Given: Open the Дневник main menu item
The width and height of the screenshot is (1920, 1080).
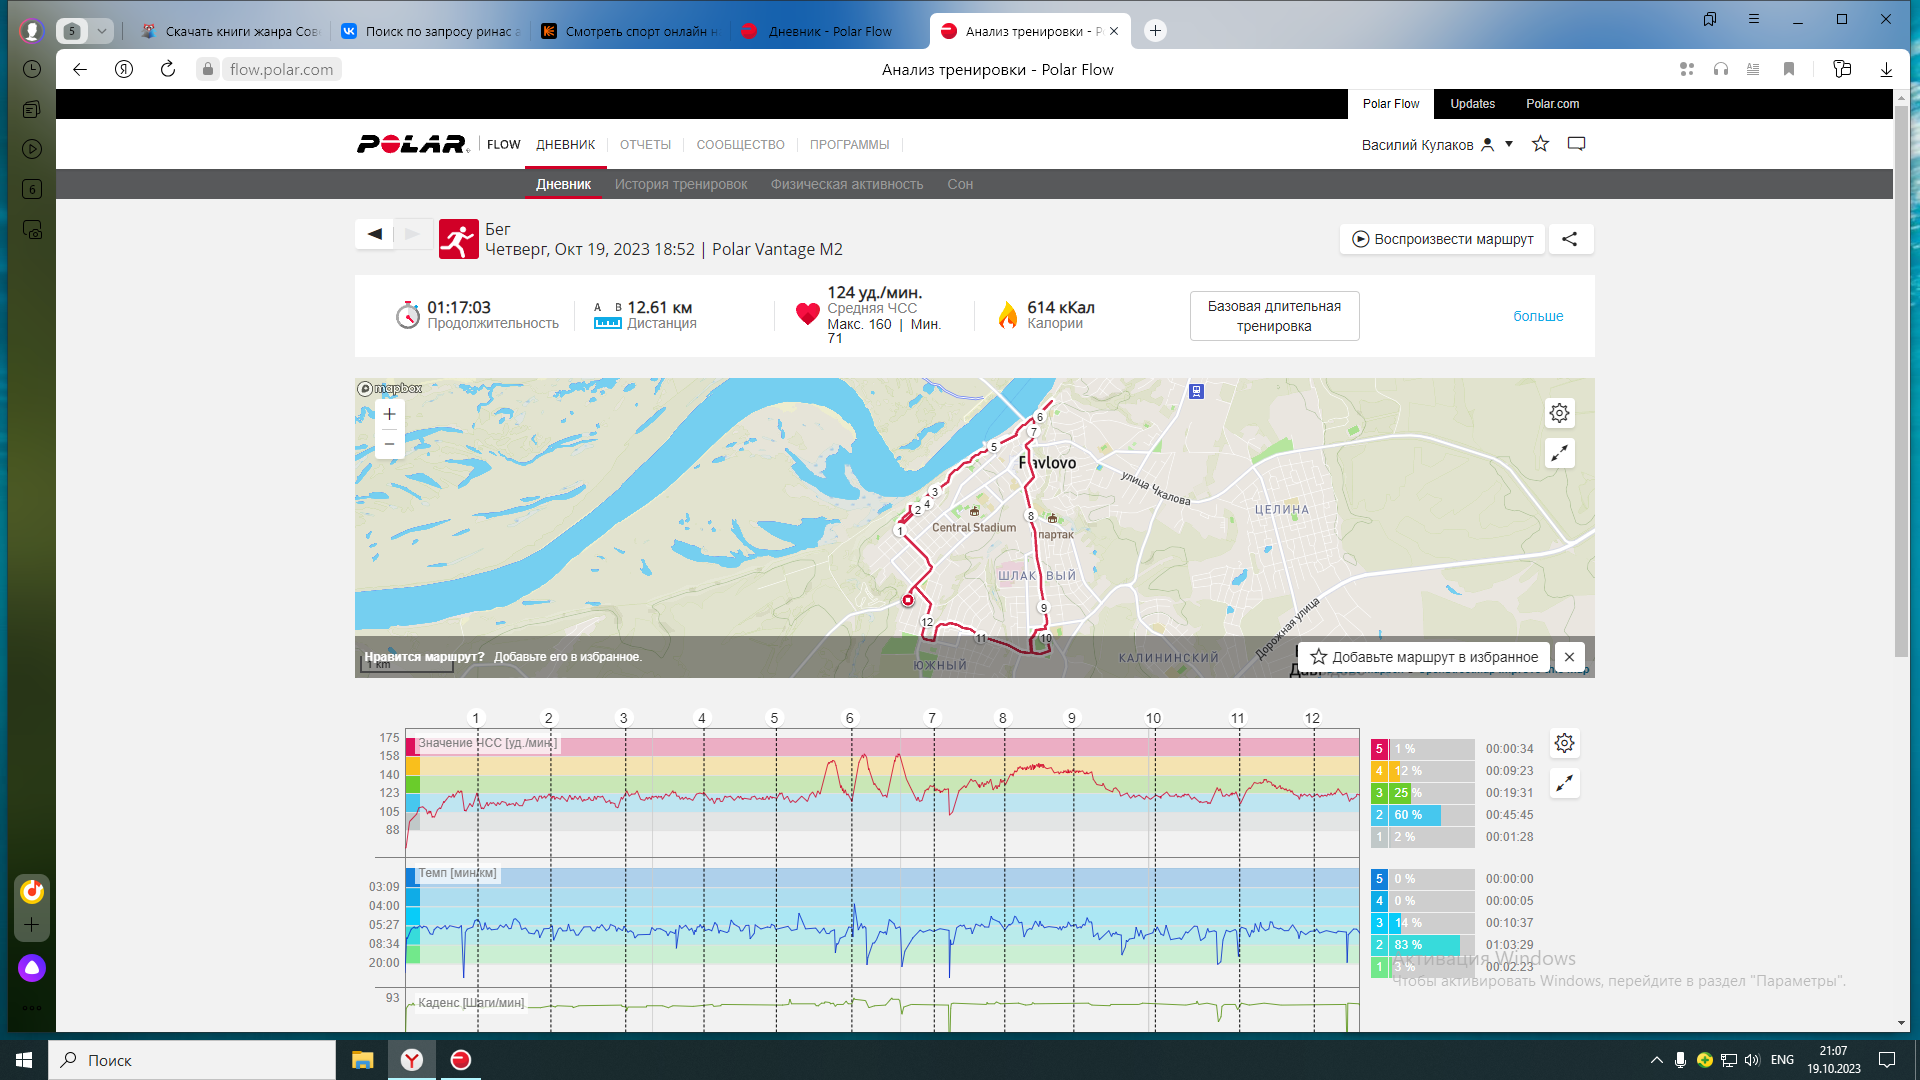Looking at the screenshot, I should click(x=565, y=145).
